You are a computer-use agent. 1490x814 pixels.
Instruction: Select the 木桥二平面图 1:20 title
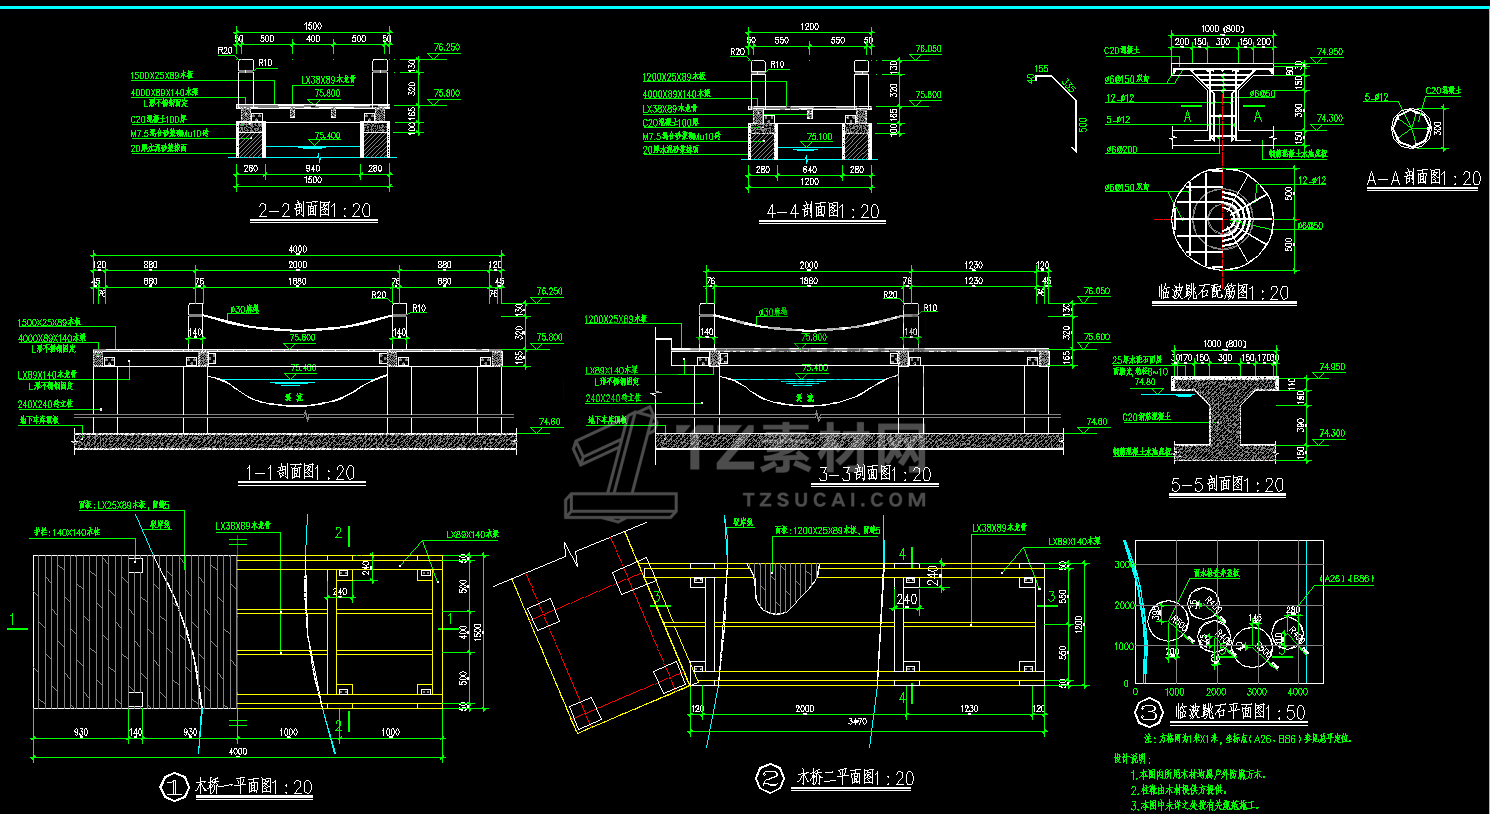(854, 778)
